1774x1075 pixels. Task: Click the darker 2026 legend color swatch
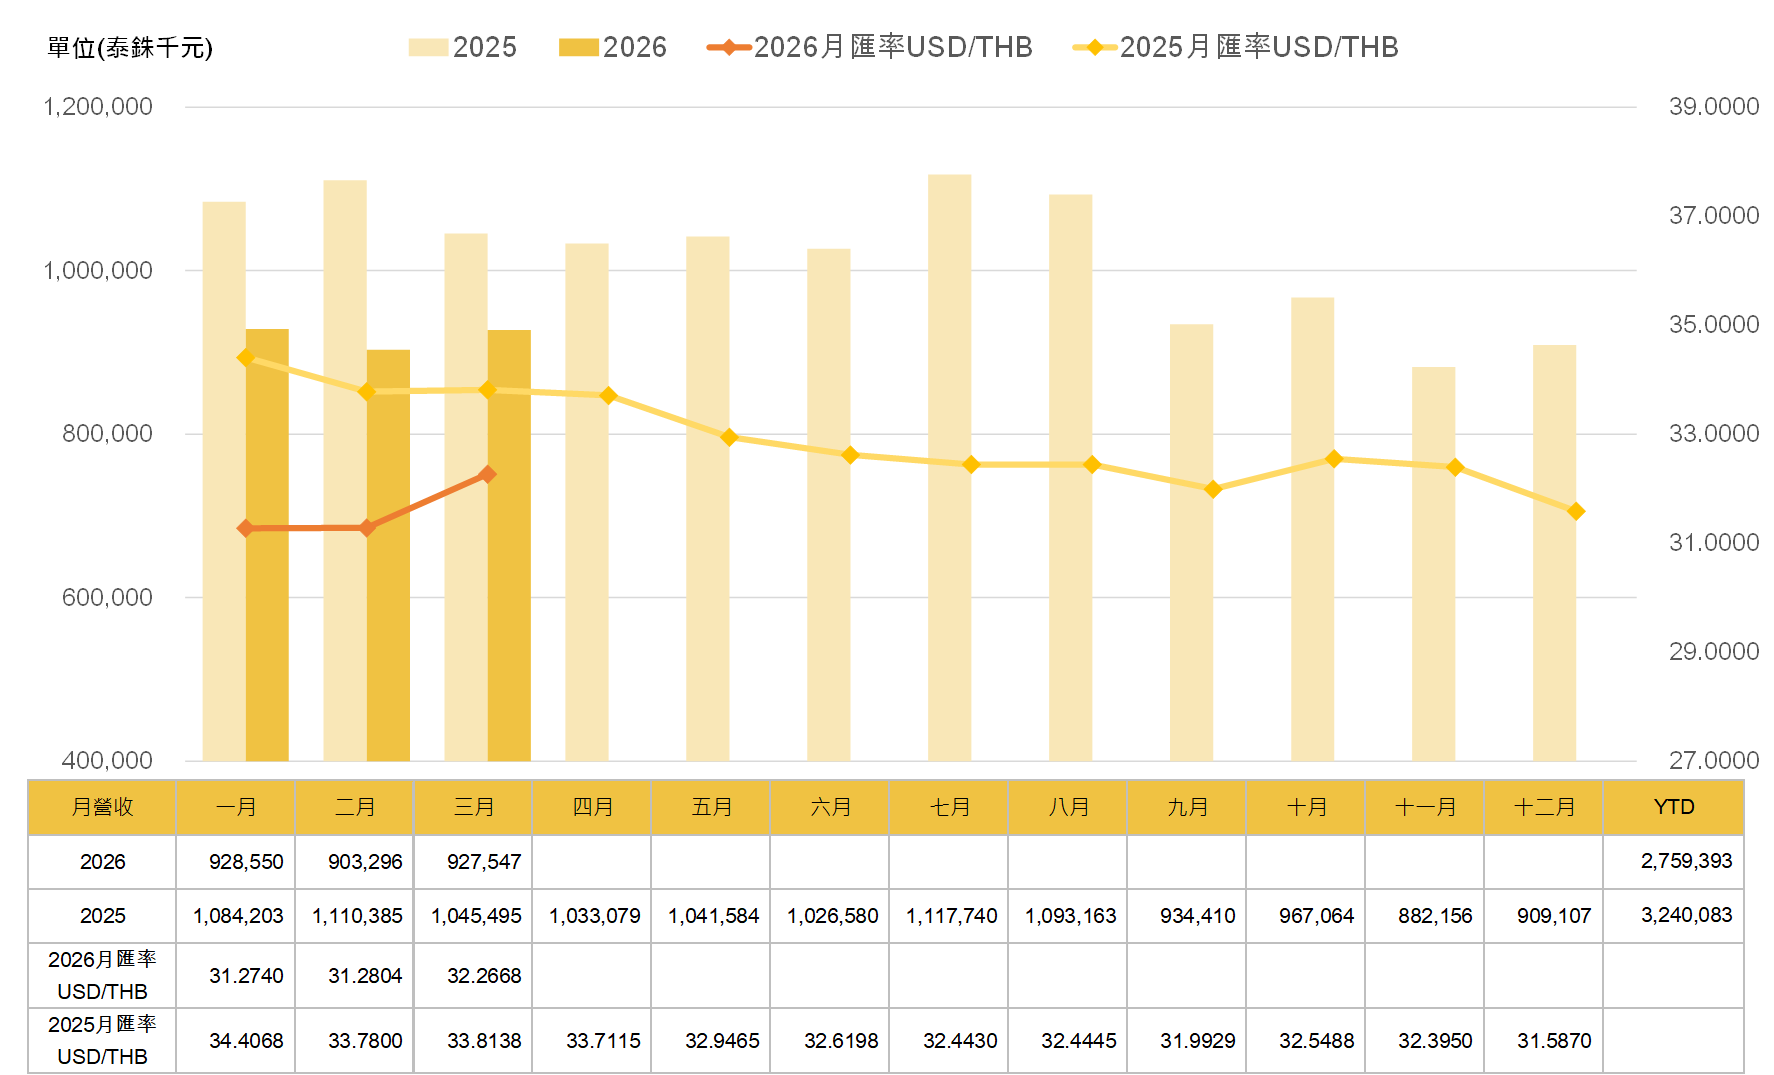pos(578,48)
